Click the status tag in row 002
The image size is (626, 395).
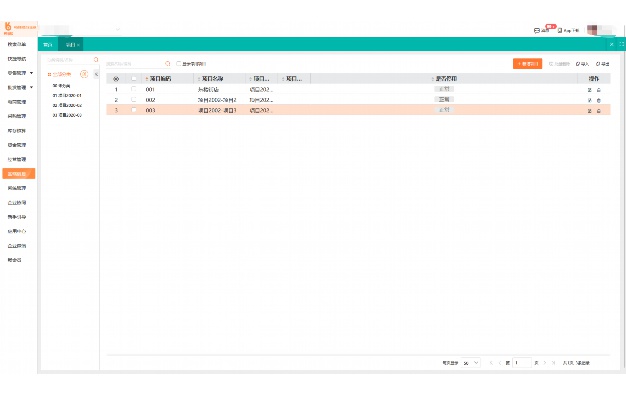pos(444,99)
